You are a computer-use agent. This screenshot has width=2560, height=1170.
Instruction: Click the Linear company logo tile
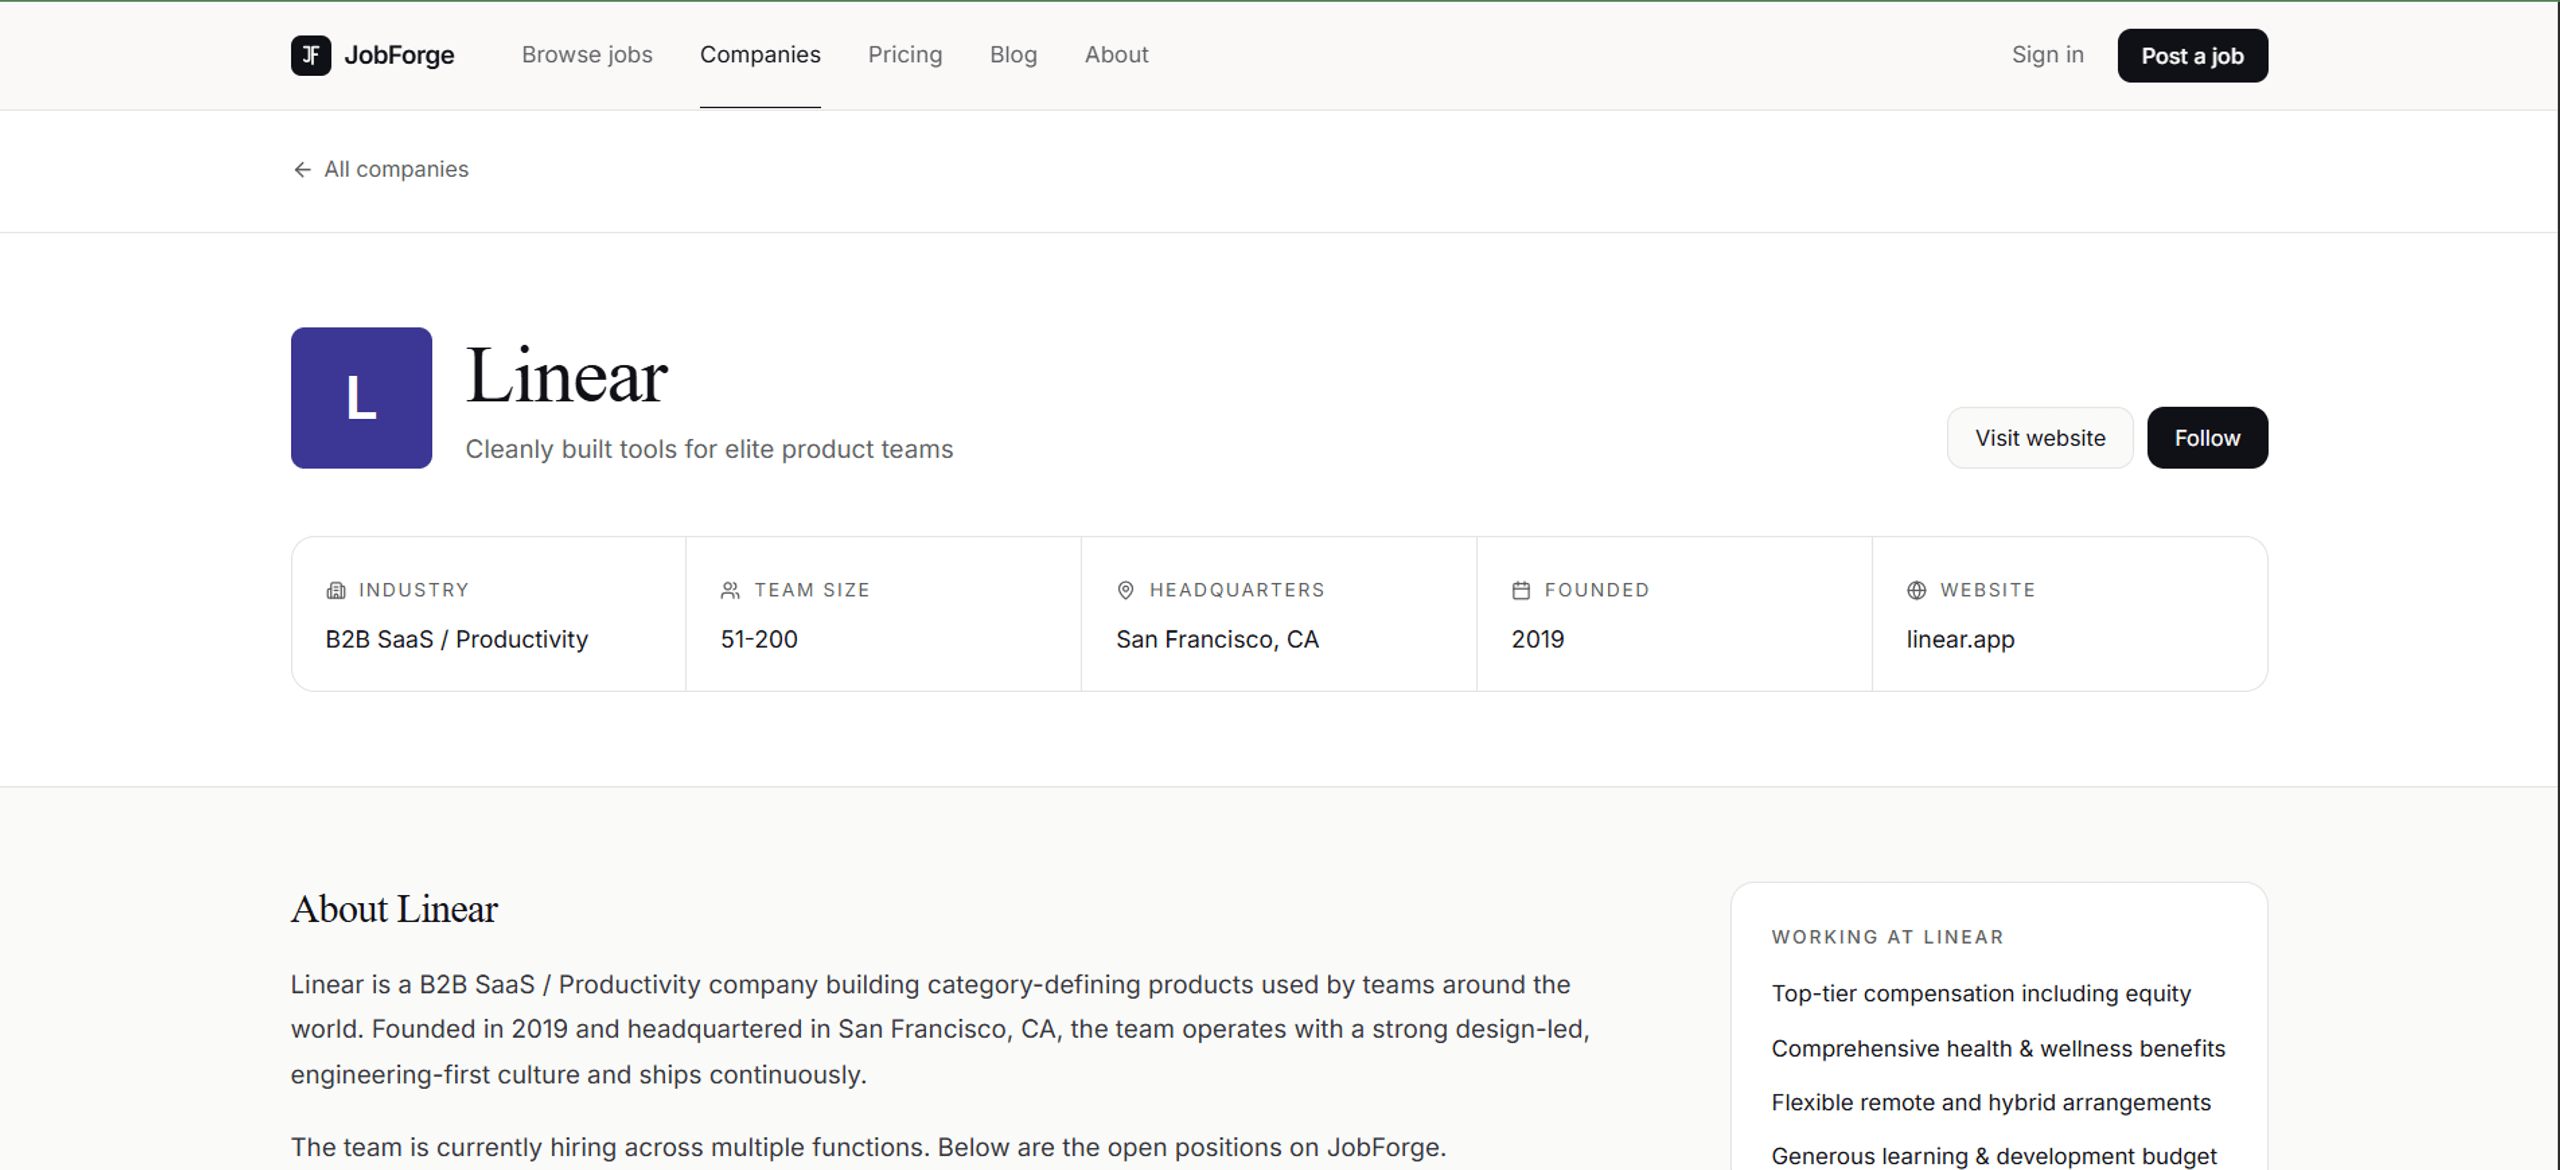(x=361, y=397)
